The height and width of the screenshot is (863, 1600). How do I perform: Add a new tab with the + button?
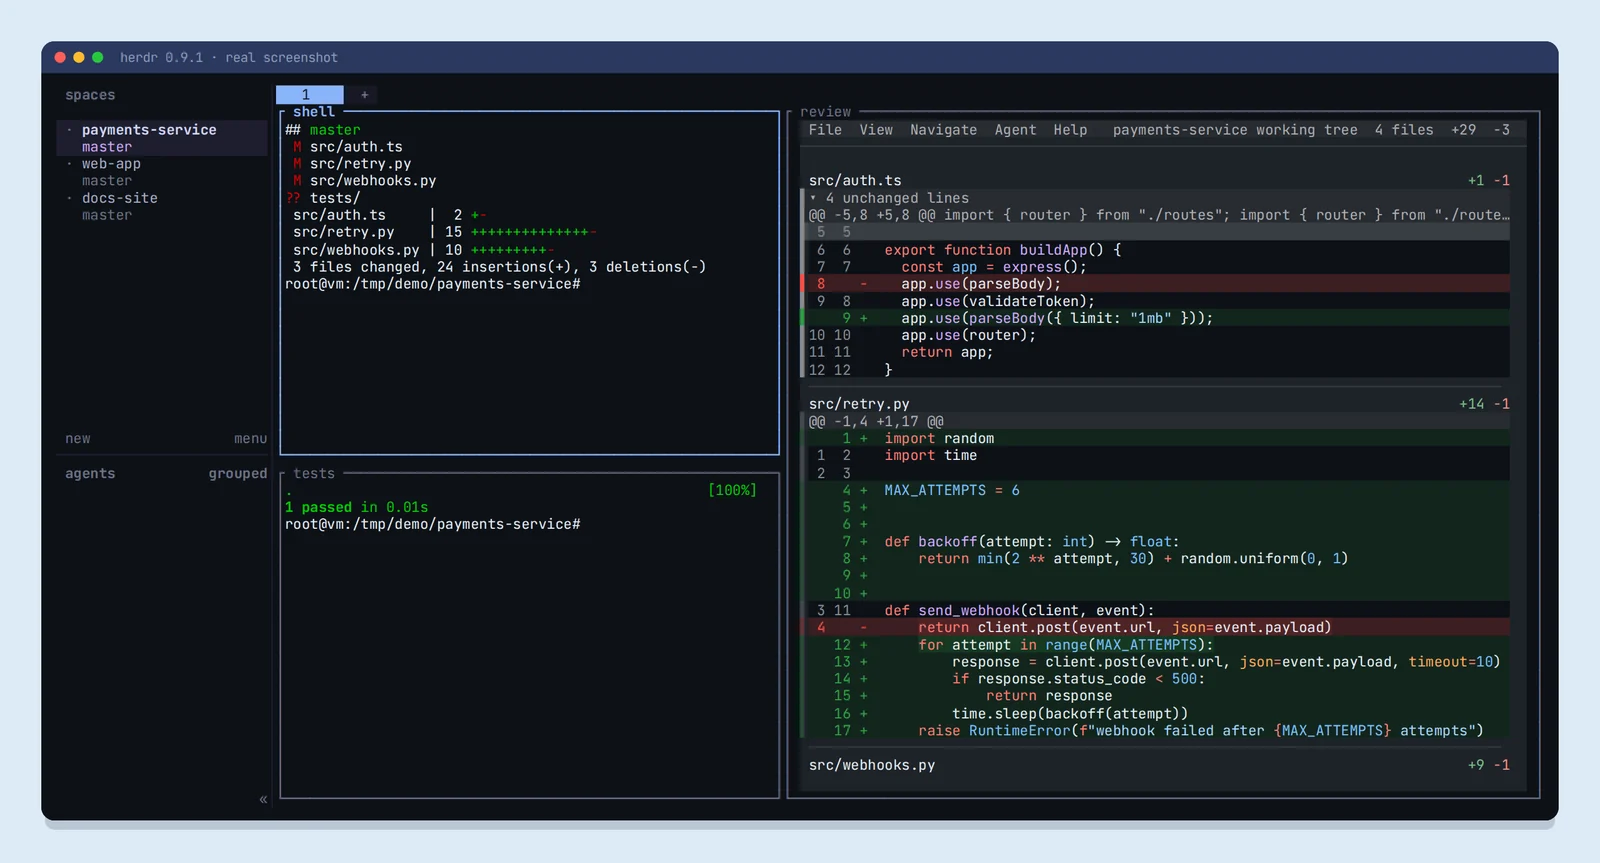point(364,95)
